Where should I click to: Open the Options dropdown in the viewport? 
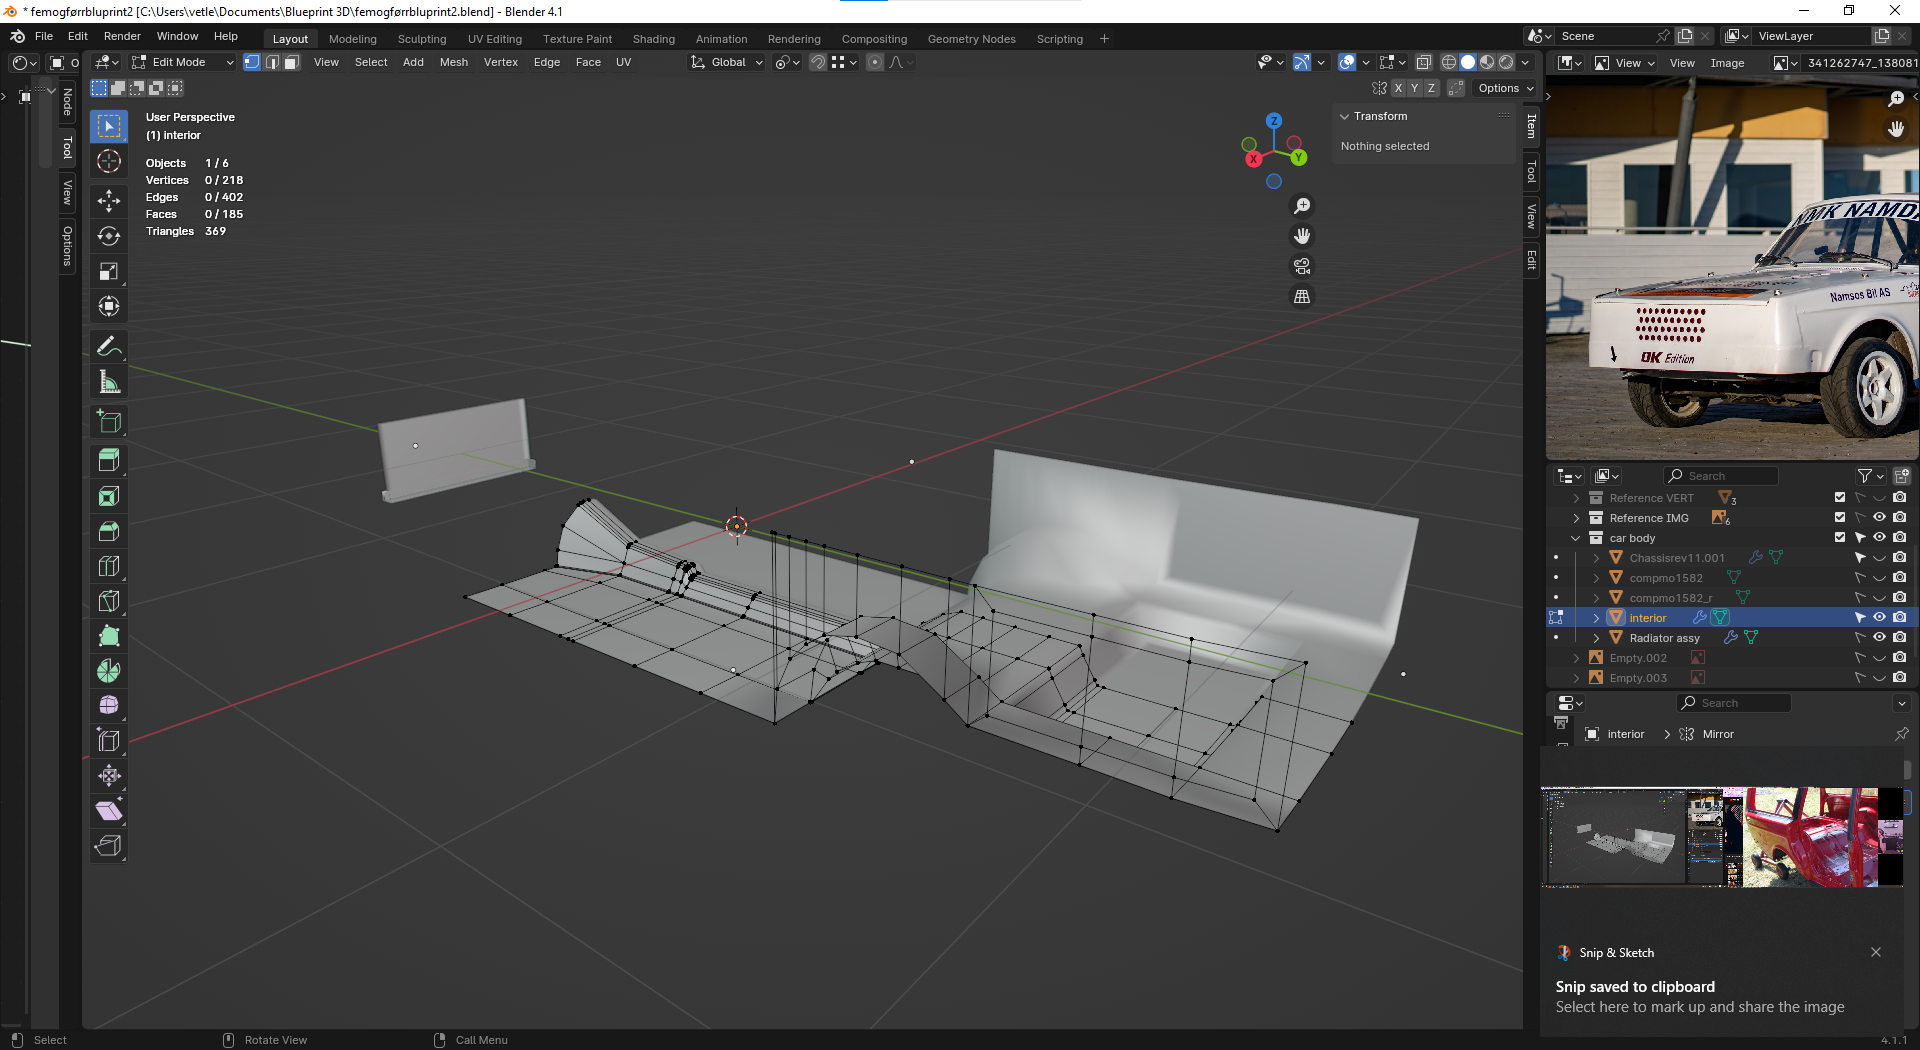click(x=1505, y=88)
